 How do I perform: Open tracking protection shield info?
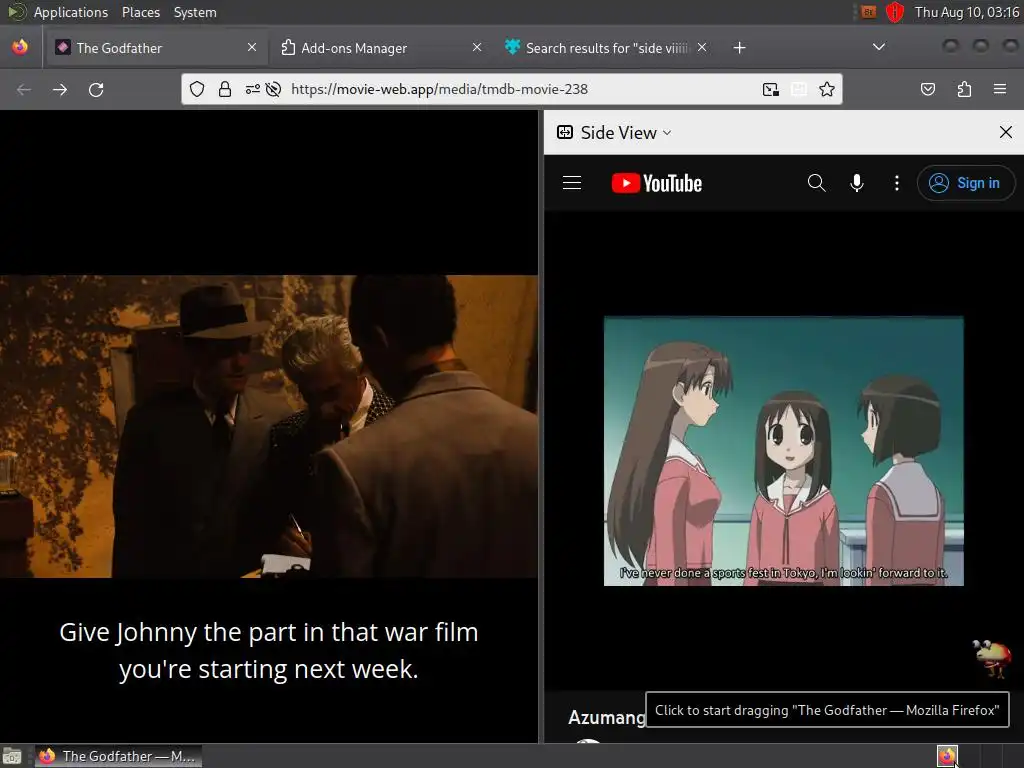[x=197, y=89]
